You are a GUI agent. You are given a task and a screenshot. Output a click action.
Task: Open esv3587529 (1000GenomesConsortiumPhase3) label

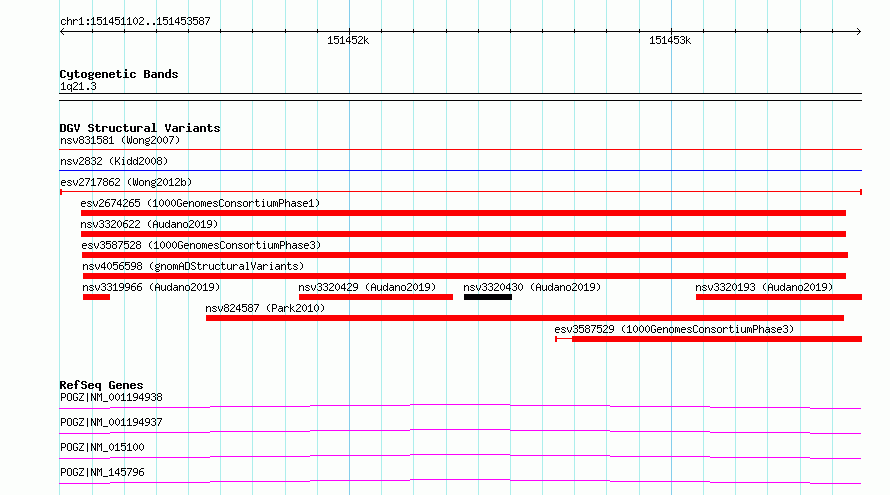click(x=674, y=329)
